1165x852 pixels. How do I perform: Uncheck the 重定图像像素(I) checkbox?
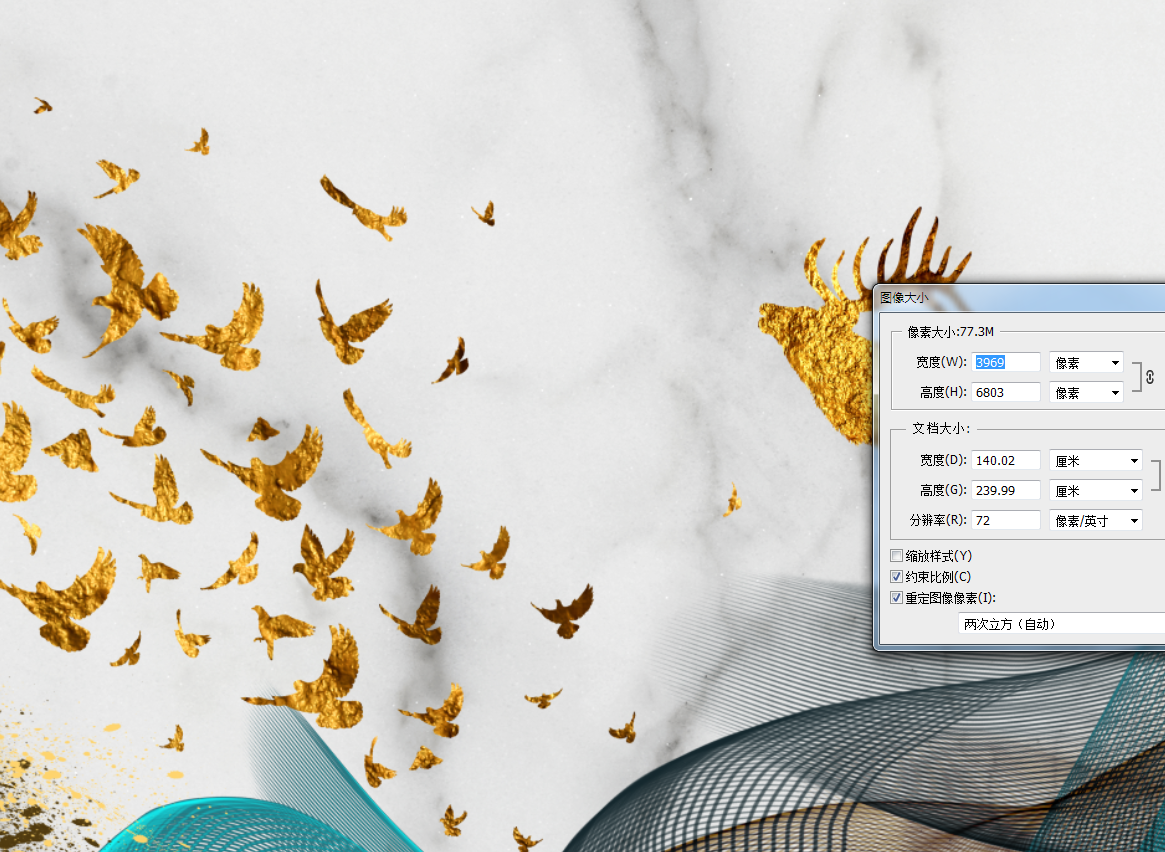[897, 597]
